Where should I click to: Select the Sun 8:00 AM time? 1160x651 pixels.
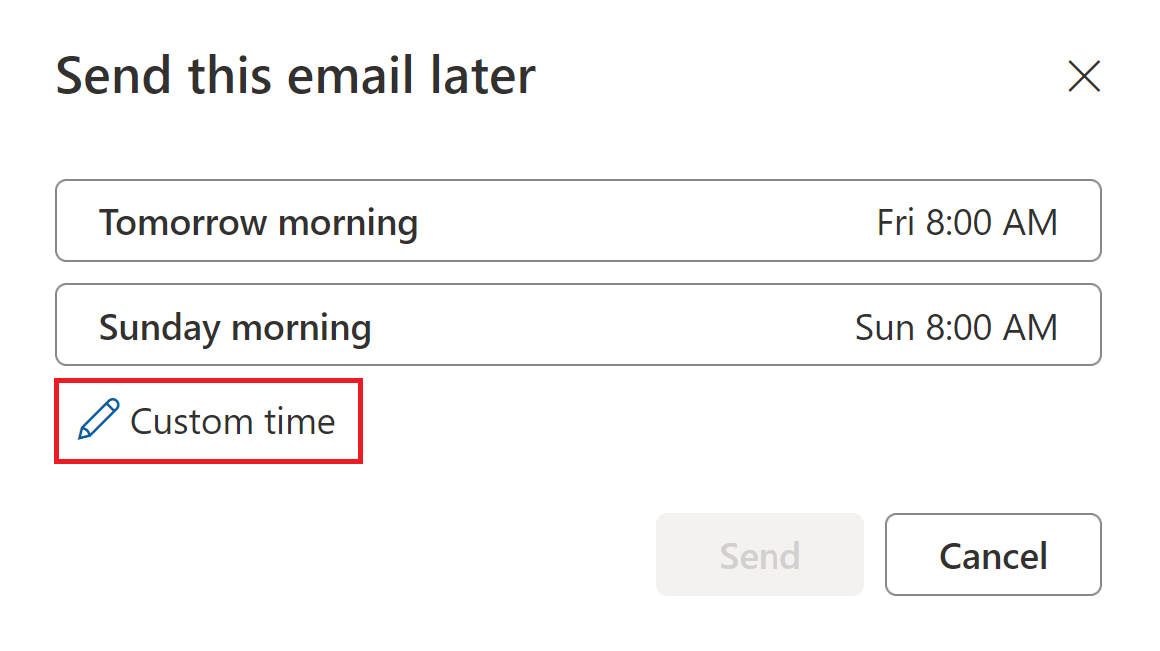point(956,327)
